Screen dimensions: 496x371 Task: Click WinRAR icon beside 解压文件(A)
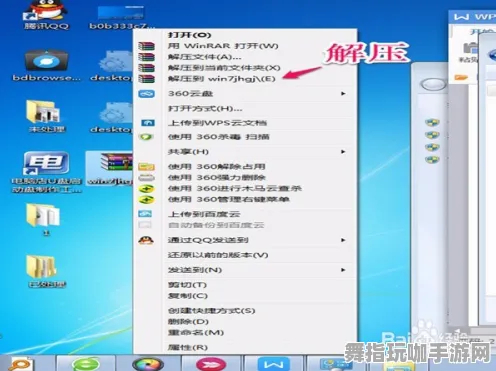[x=146, y=57]
